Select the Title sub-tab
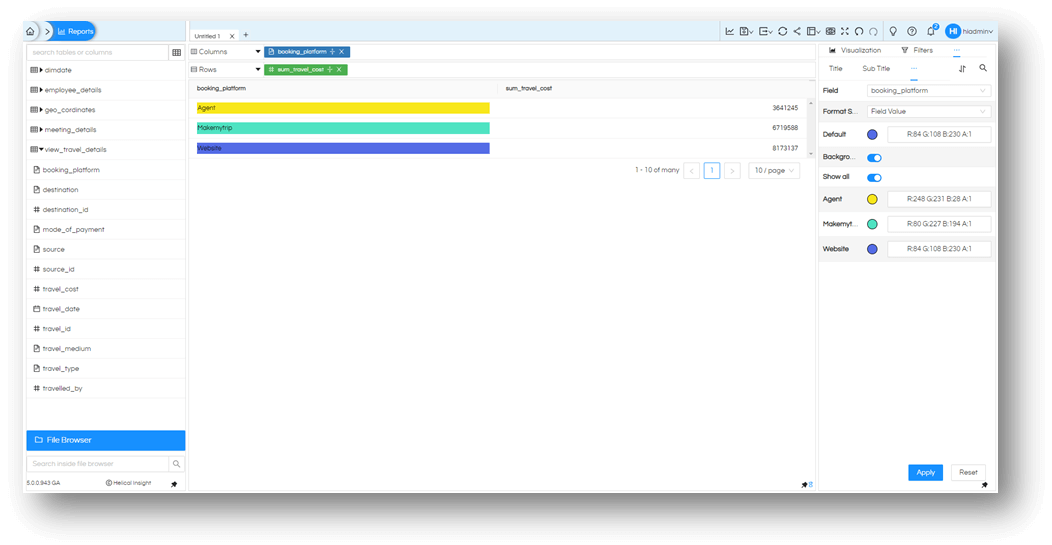This screenshot has width=1052, height=545. [835, 68]
